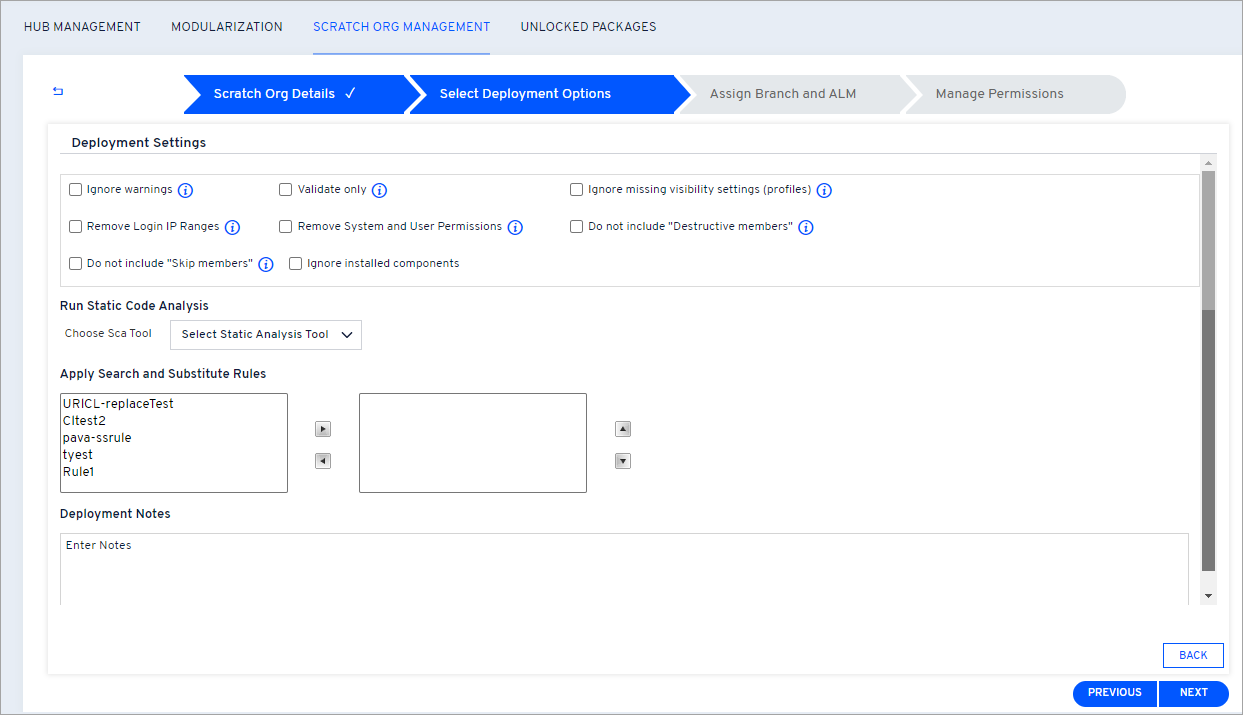
Task: Open the Select Static Analysis Tool dropdown
Action: (x=265, y=335)
